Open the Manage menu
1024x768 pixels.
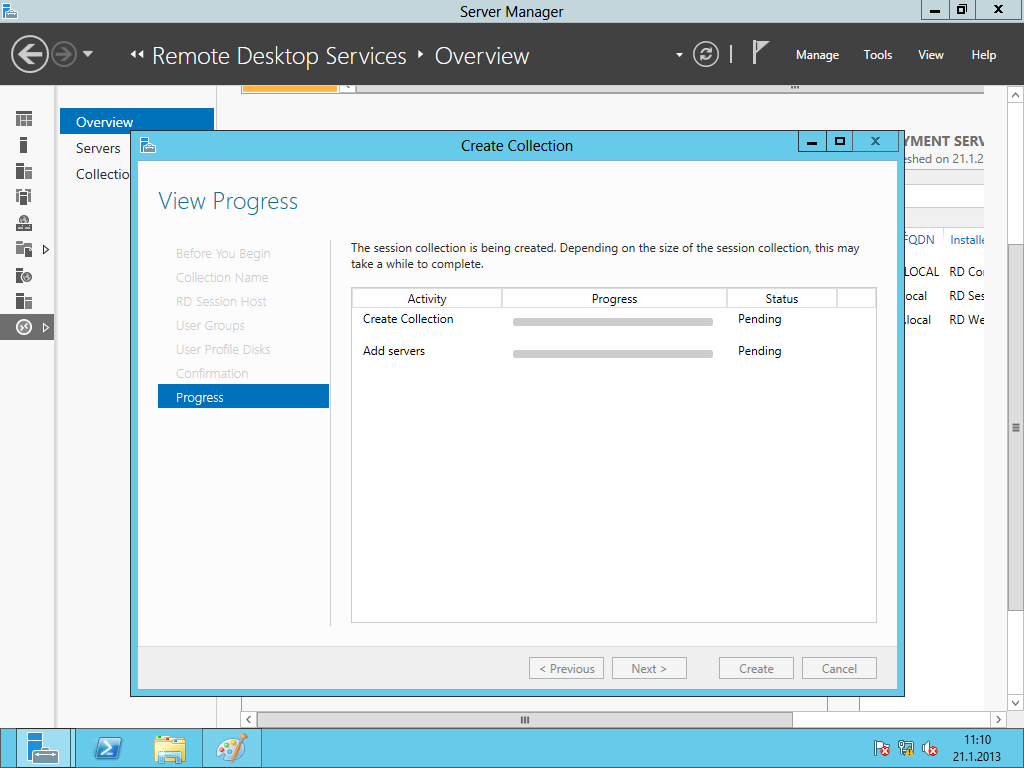[x=817, y=55]
